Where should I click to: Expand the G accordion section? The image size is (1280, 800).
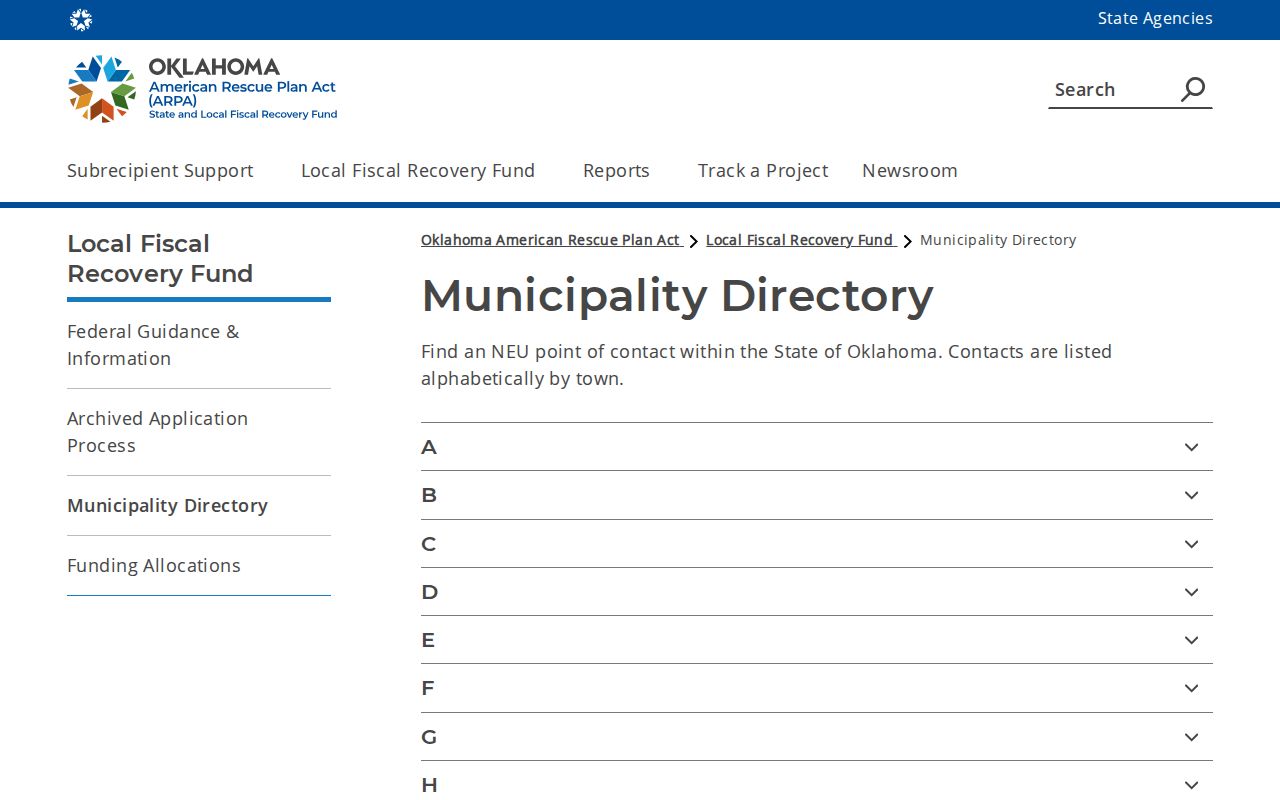[x=817, y=737]
